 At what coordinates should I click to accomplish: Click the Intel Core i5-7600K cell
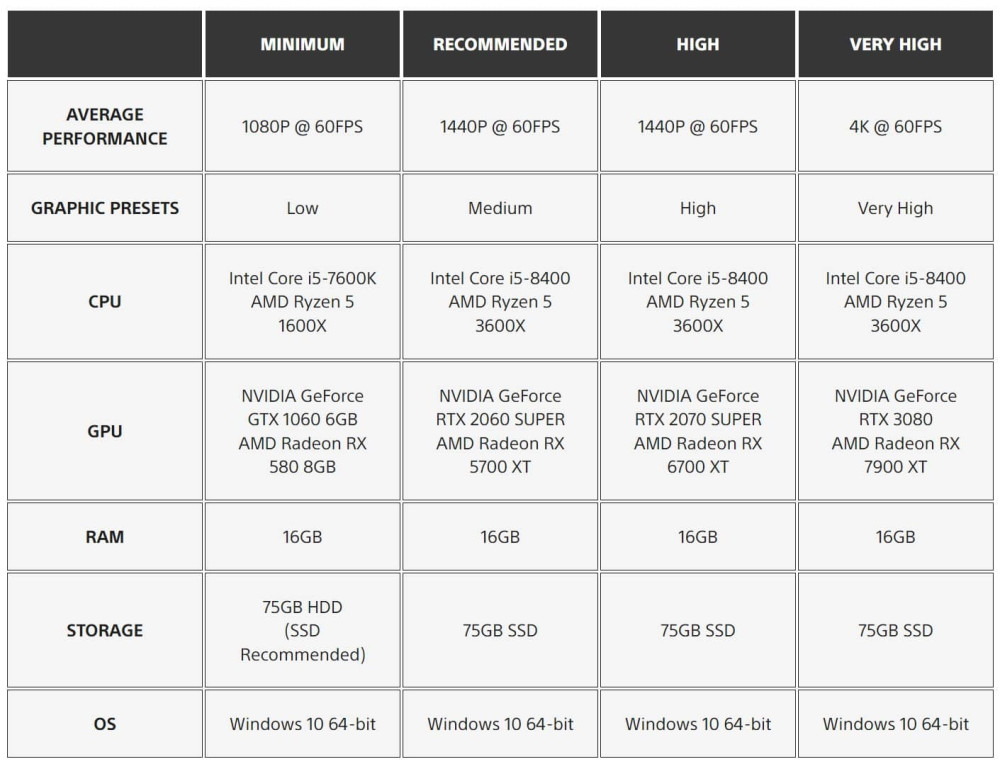click(302, 302)
